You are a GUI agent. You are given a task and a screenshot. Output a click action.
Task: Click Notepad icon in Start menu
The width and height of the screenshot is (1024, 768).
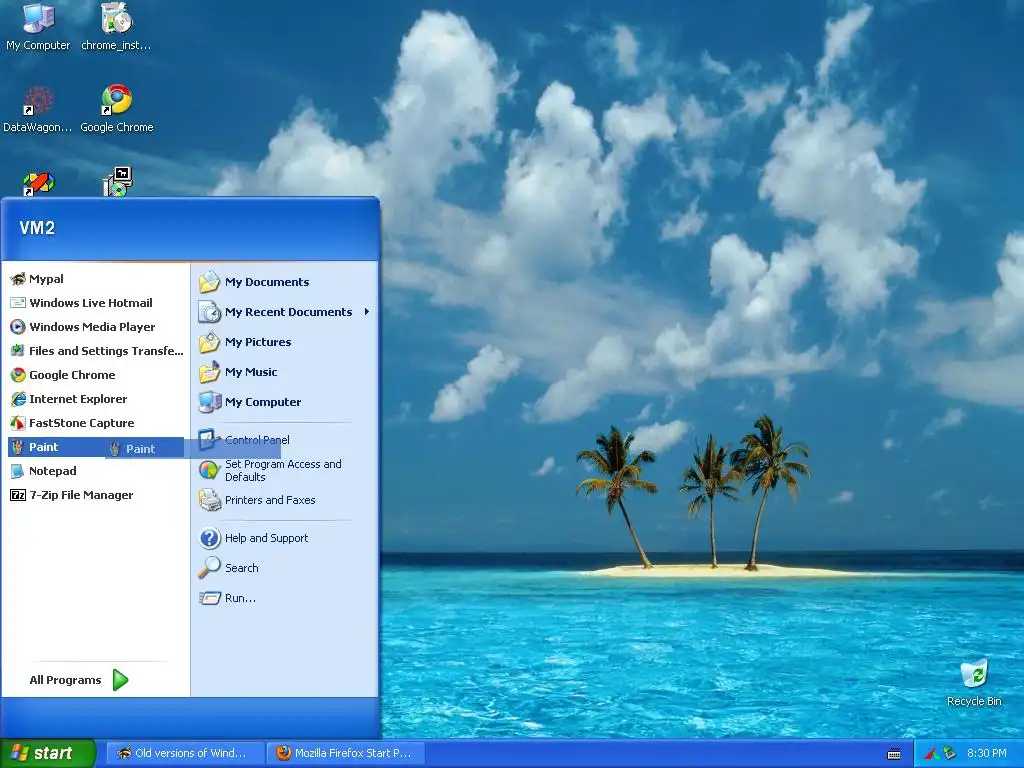pyautogui.click(x=18, y=471)
